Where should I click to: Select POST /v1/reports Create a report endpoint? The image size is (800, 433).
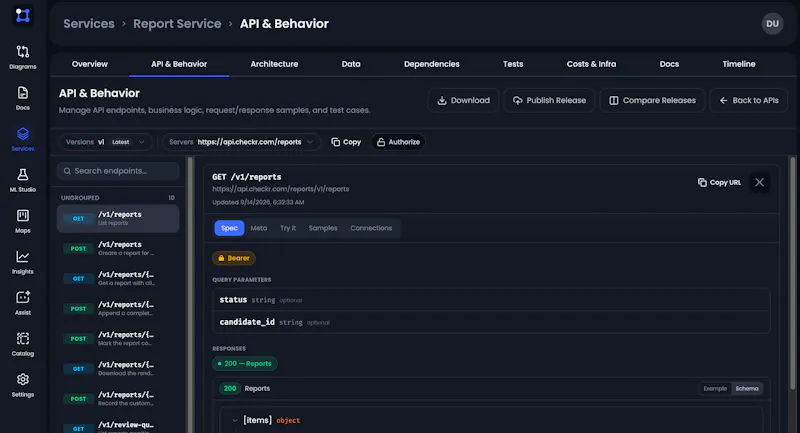pos(118,248)
